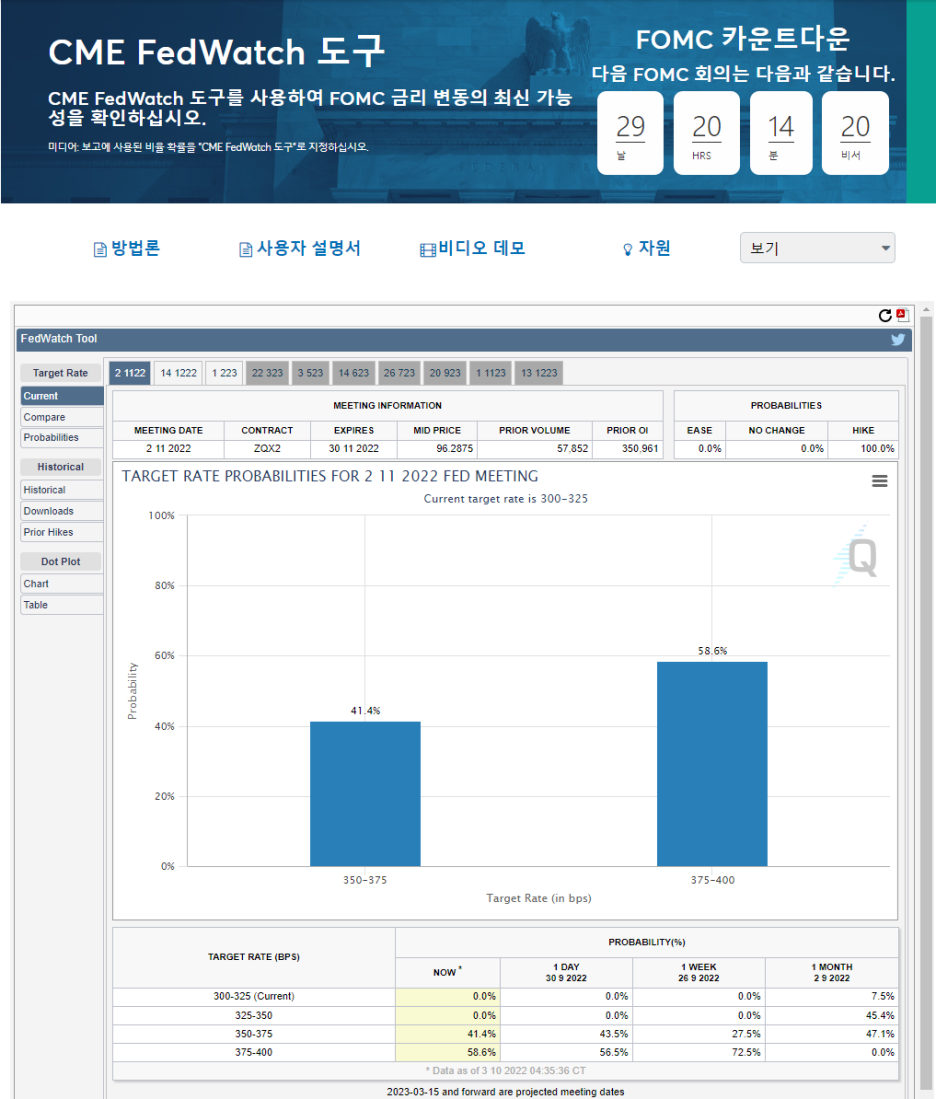Select the 1 1123 meeting tab

tap(491, 373)
